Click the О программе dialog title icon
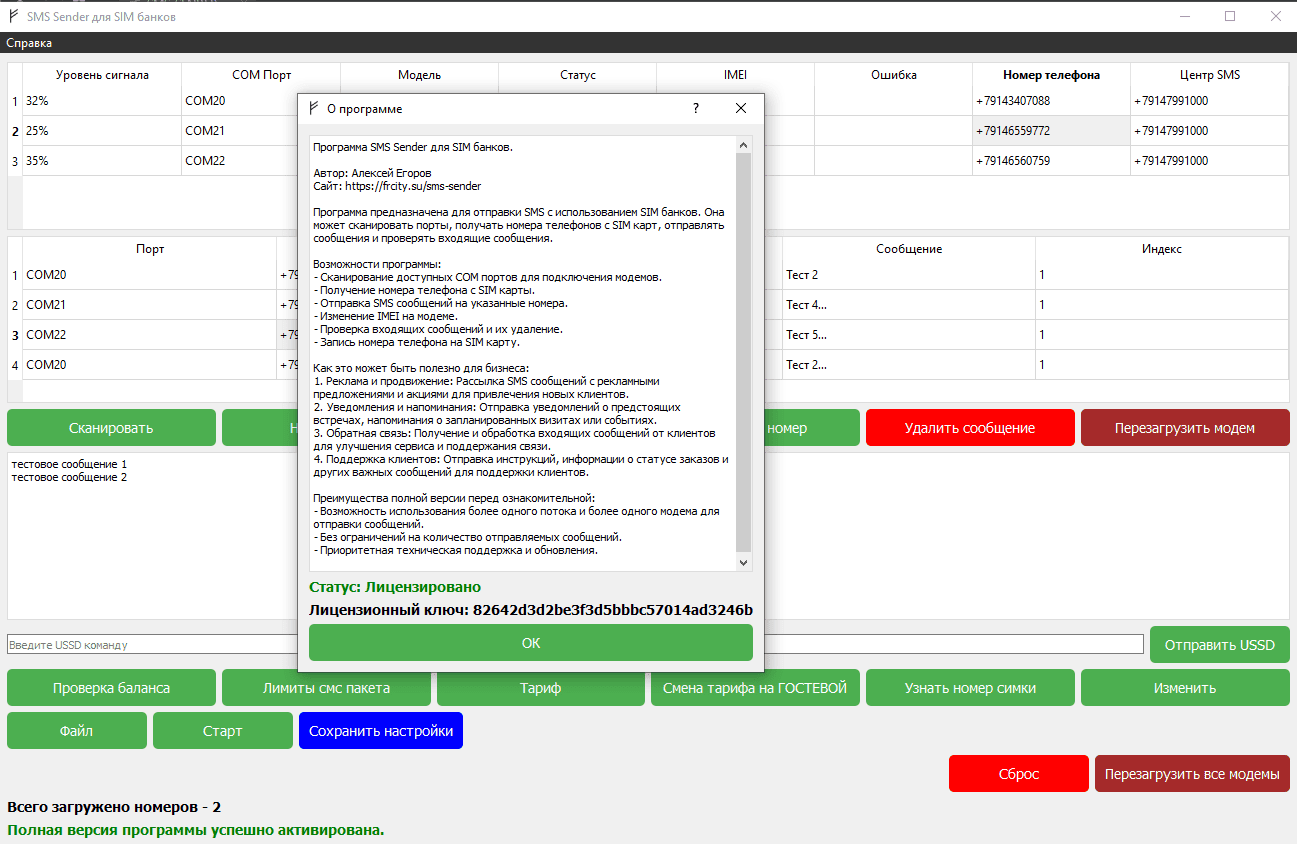 314,108
